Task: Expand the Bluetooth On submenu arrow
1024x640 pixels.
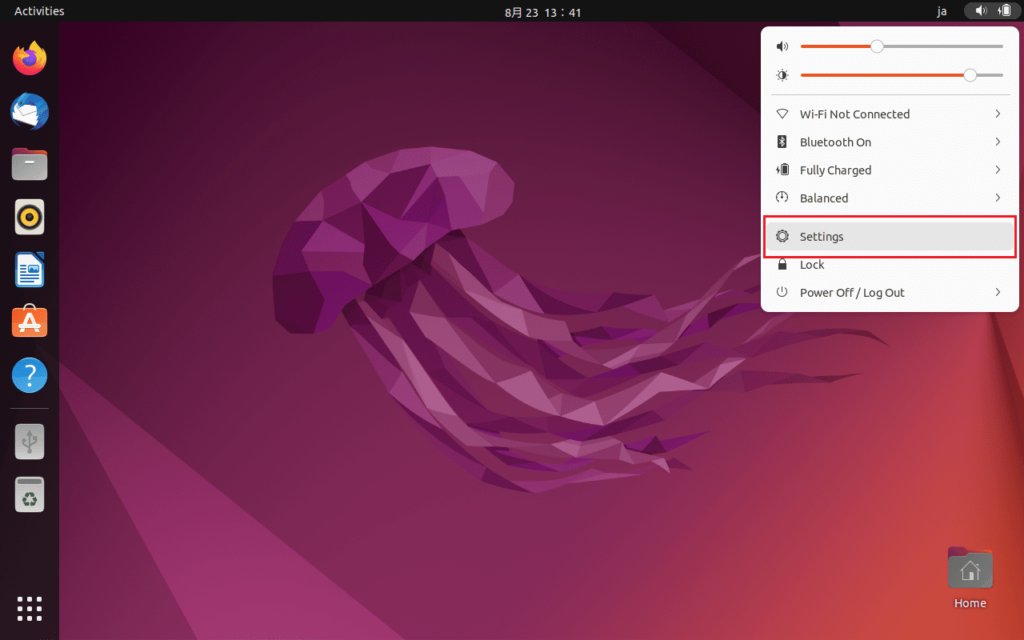Action: click(998, 142)
